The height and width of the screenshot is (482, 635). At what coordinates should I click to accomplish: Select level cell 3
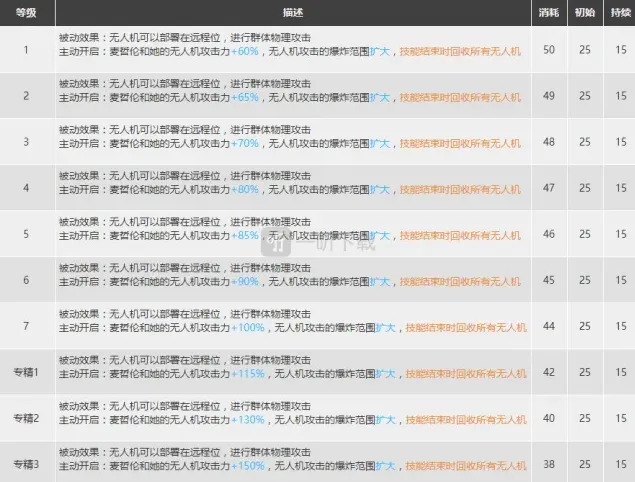[26, 142]
